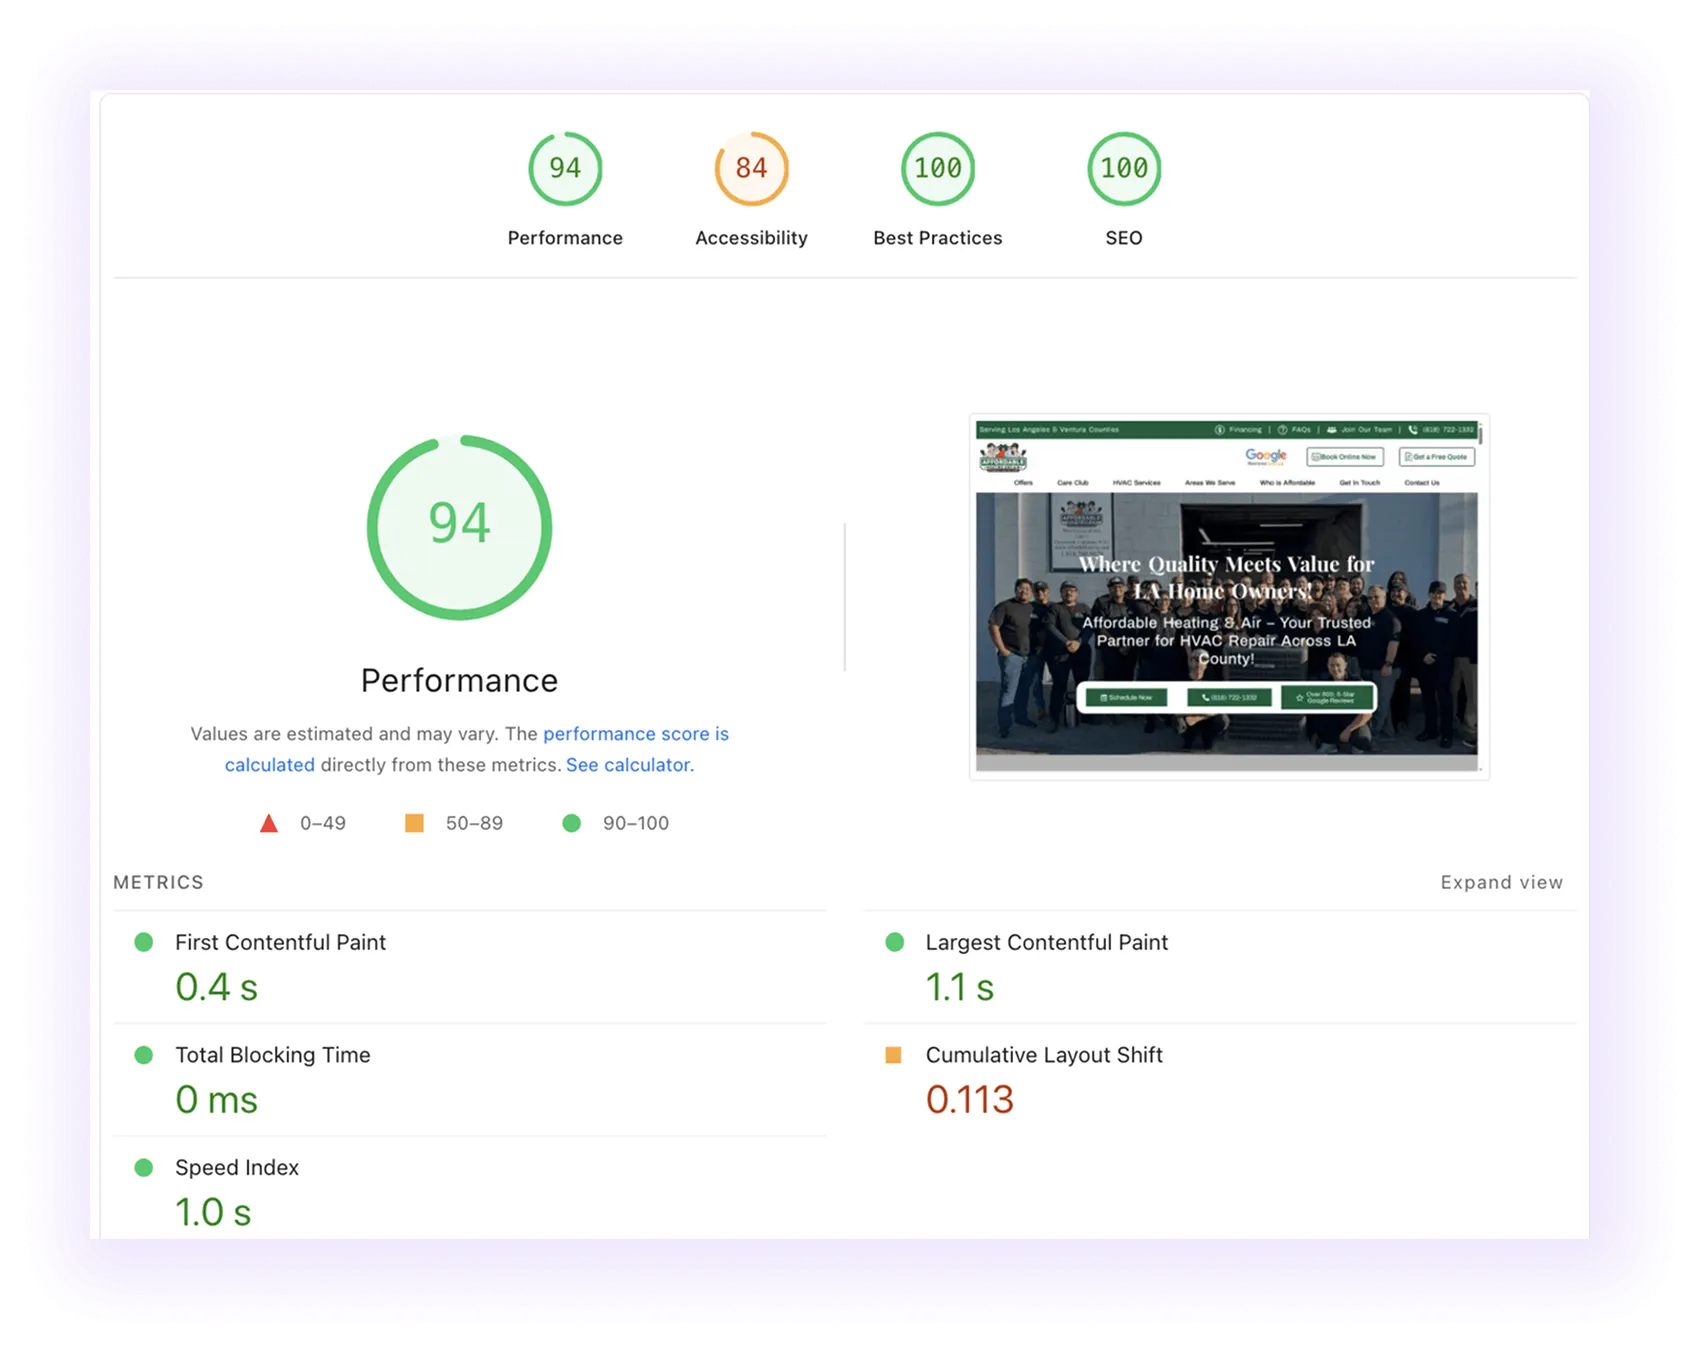The height and width of the screenshot is (1349, 1700).
Task: Click the SEO score gauge
Action: coord(1124,169)
